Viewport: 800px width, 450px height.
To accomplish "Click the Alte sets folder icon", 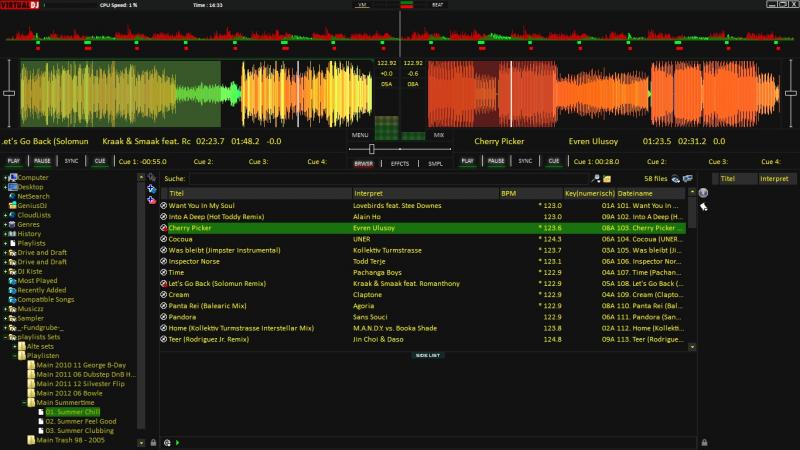I will 22,346.
